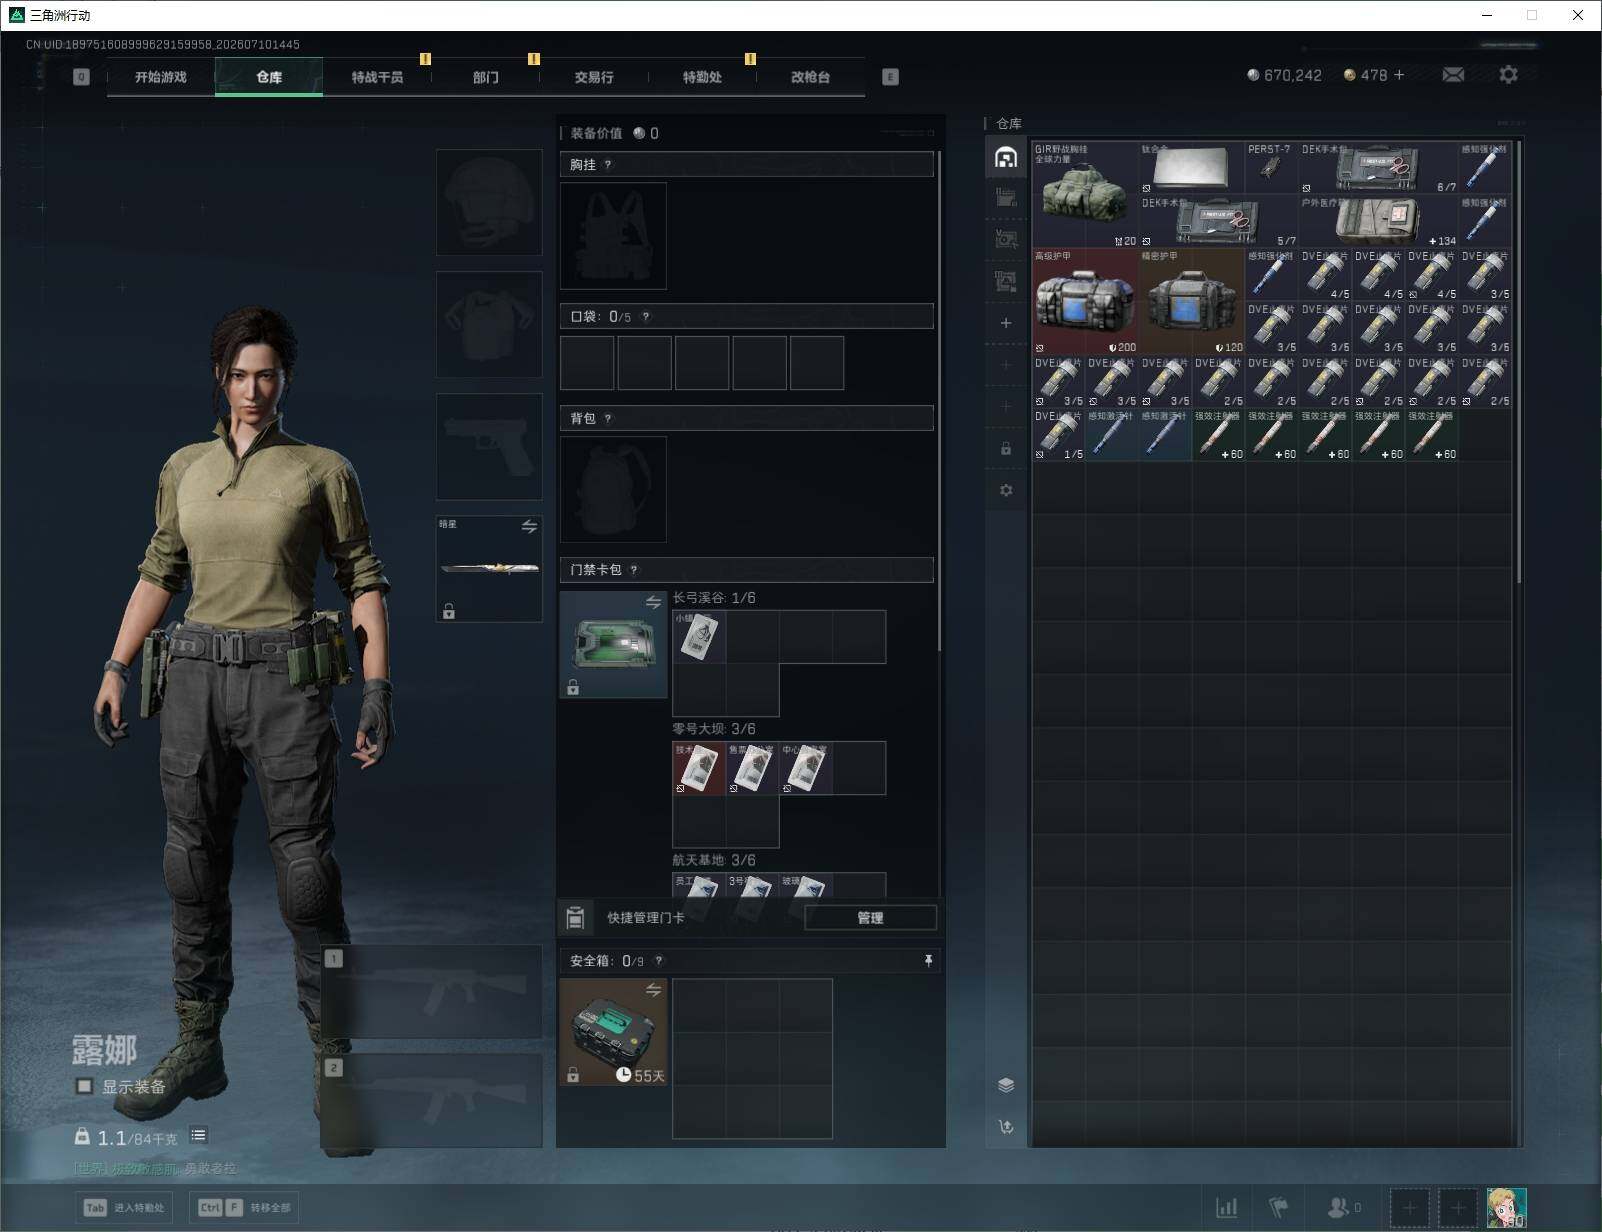Click the sort warehouse icon at bottom

[x=1006, y=1127]
